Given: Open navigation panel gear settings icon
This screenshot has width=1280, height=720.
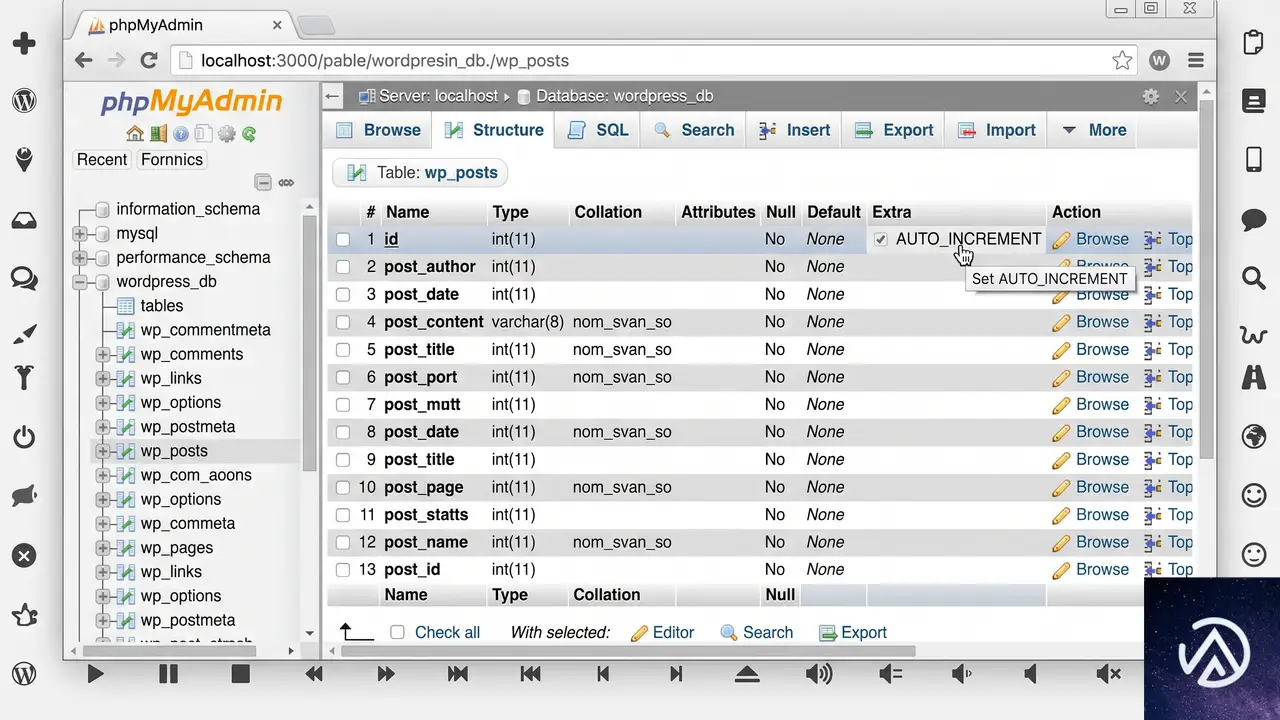Looking at the screenshot, I should [x=226, y=134].
